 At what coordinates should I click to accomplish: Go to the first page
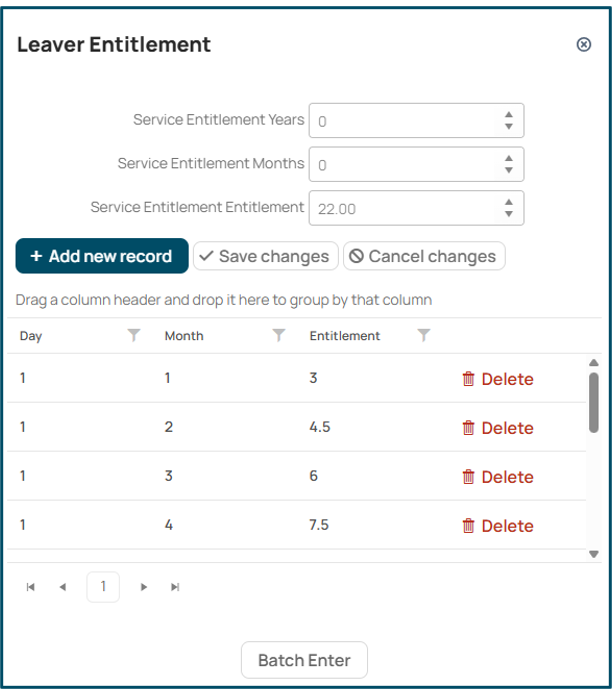coord(30,587)
